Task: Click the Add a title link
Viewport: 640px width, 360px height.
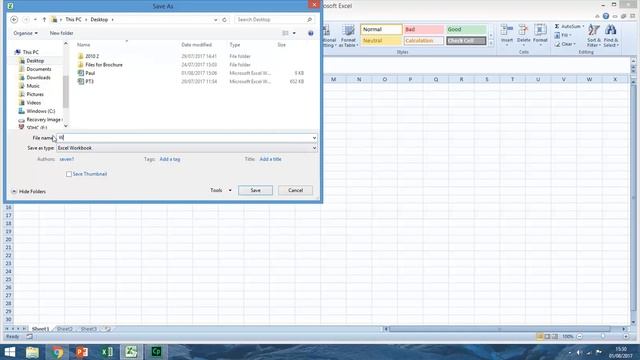Action: coord(271,159)
